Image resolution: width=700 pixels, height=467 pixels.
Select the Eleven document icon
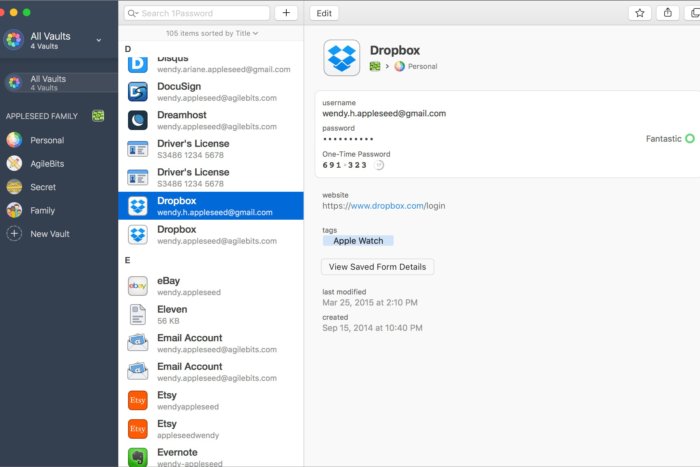pyautogui.click(x=138, y=314)
